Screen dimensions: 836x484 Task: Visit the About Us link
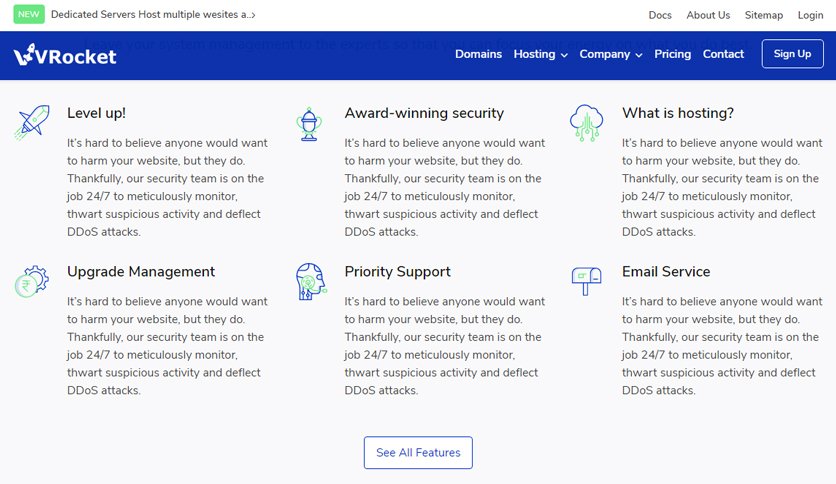[x=708, y=15]
